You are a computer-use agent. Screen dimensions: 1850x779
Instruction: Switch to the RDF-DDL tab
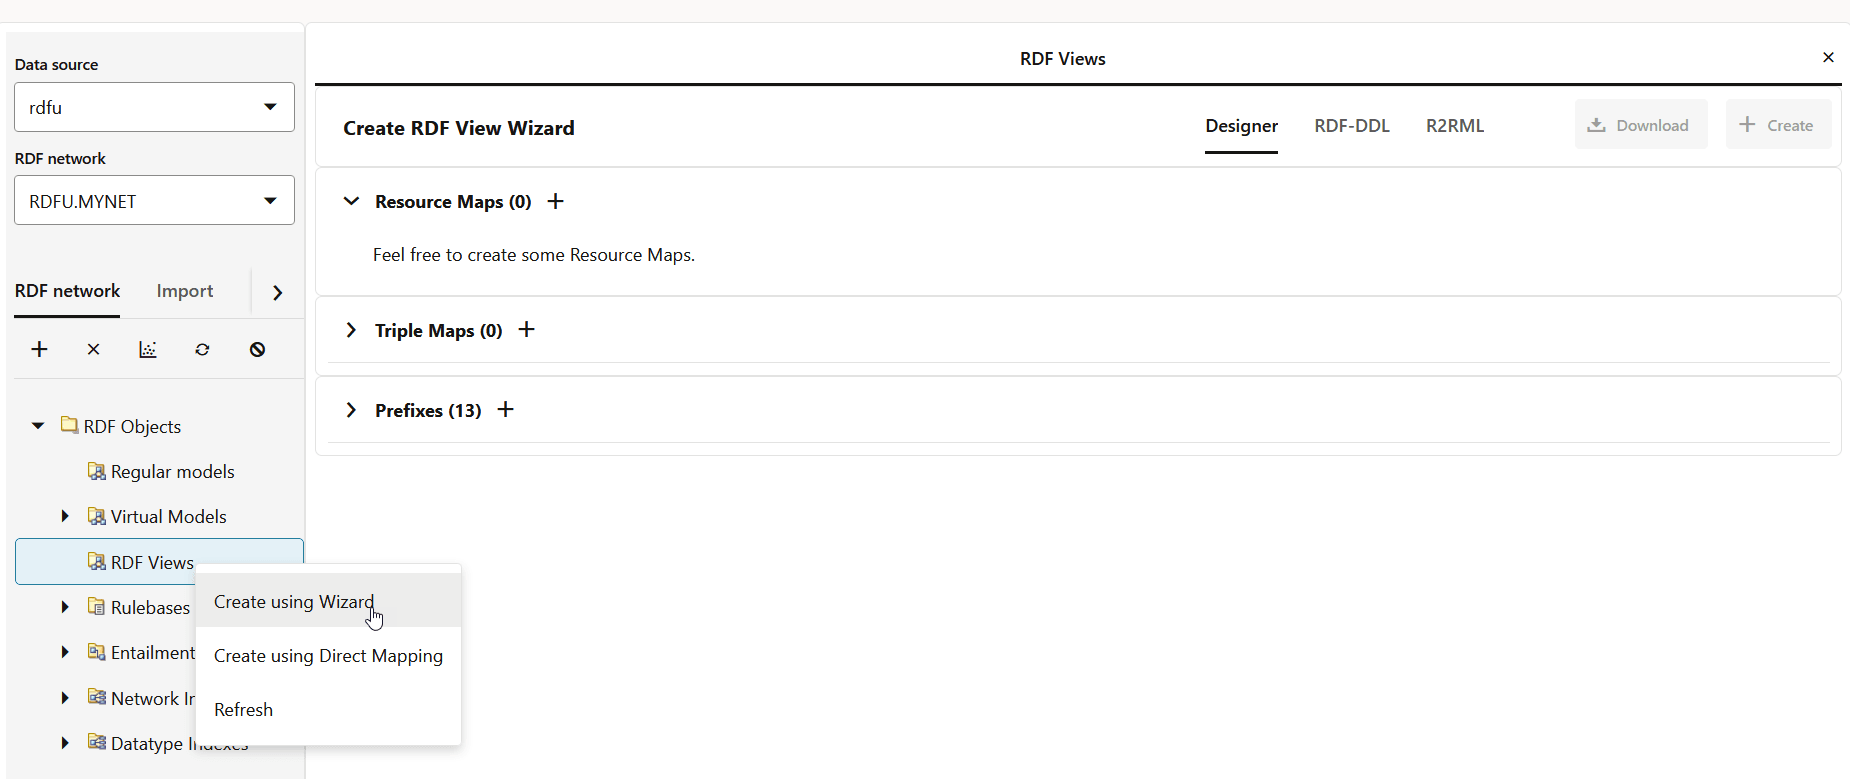point(1351,126)
